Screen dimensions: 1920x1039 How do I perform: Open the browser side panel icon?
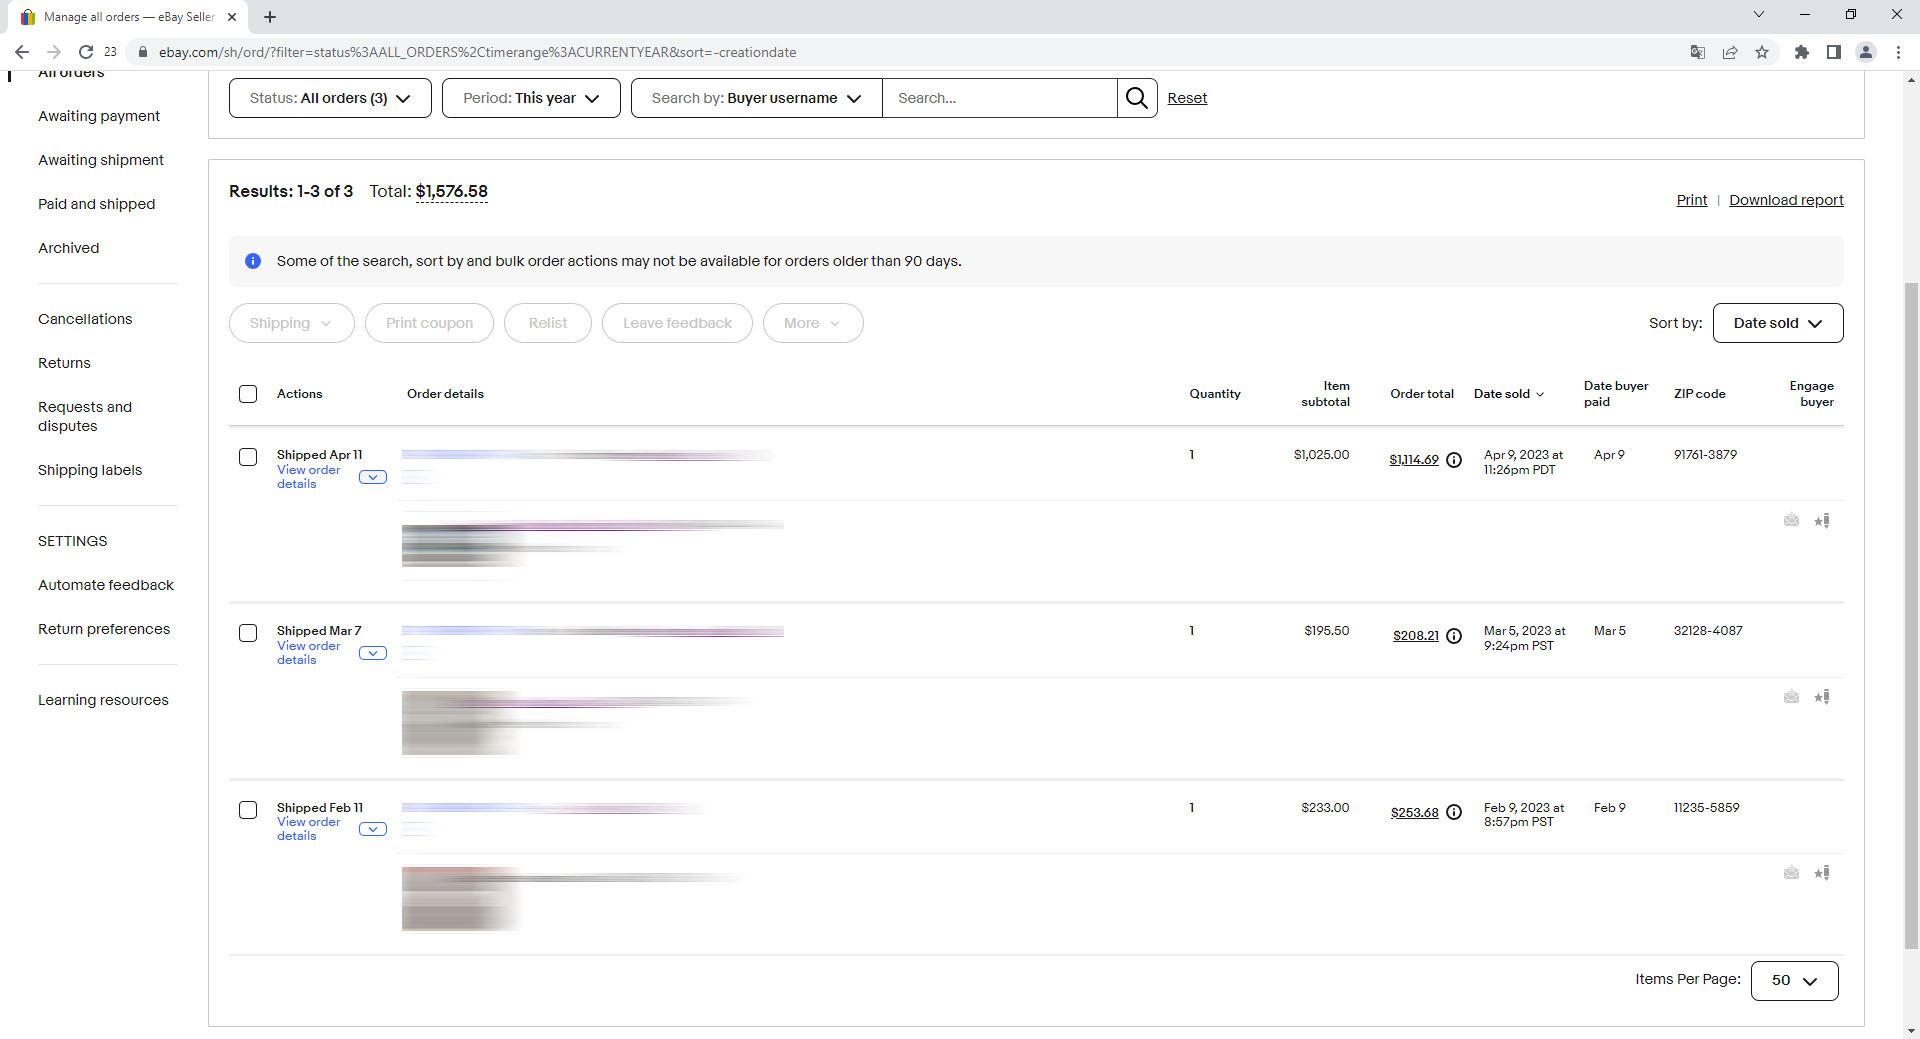coord(1834,52)
